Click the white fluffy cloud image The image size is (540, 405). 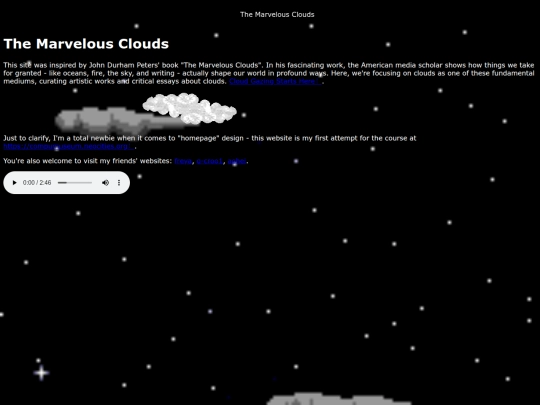pos(189,108)
